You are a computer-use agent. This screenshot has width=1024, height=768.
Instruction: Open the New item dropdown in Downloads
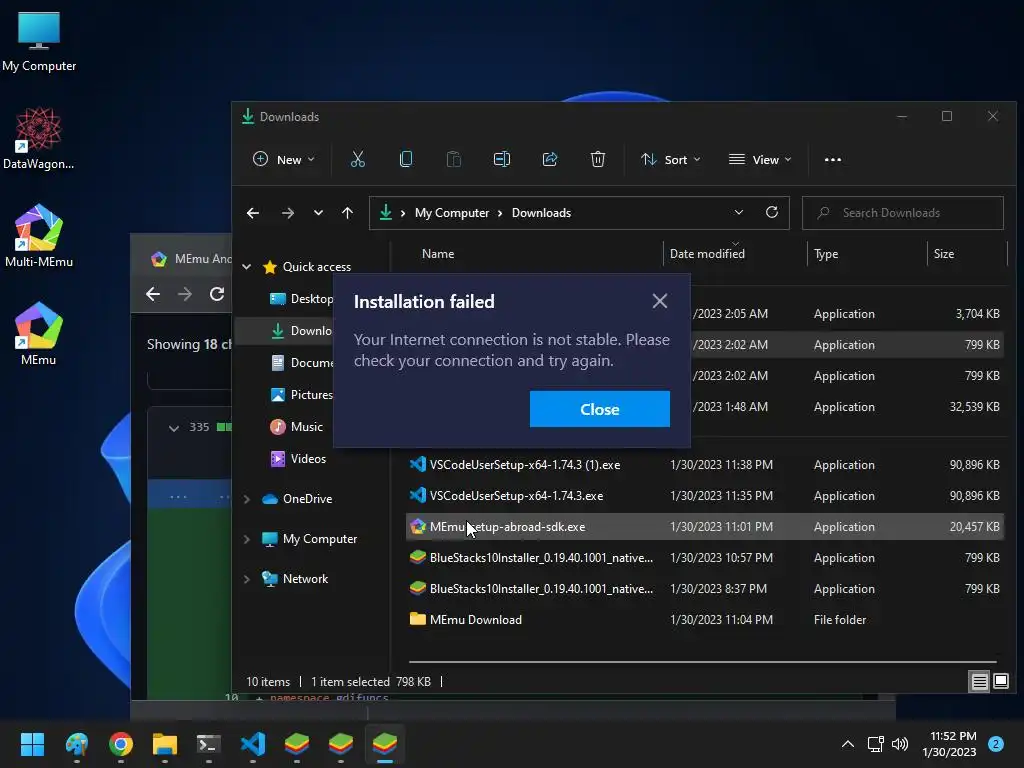(x=284, y=159)
